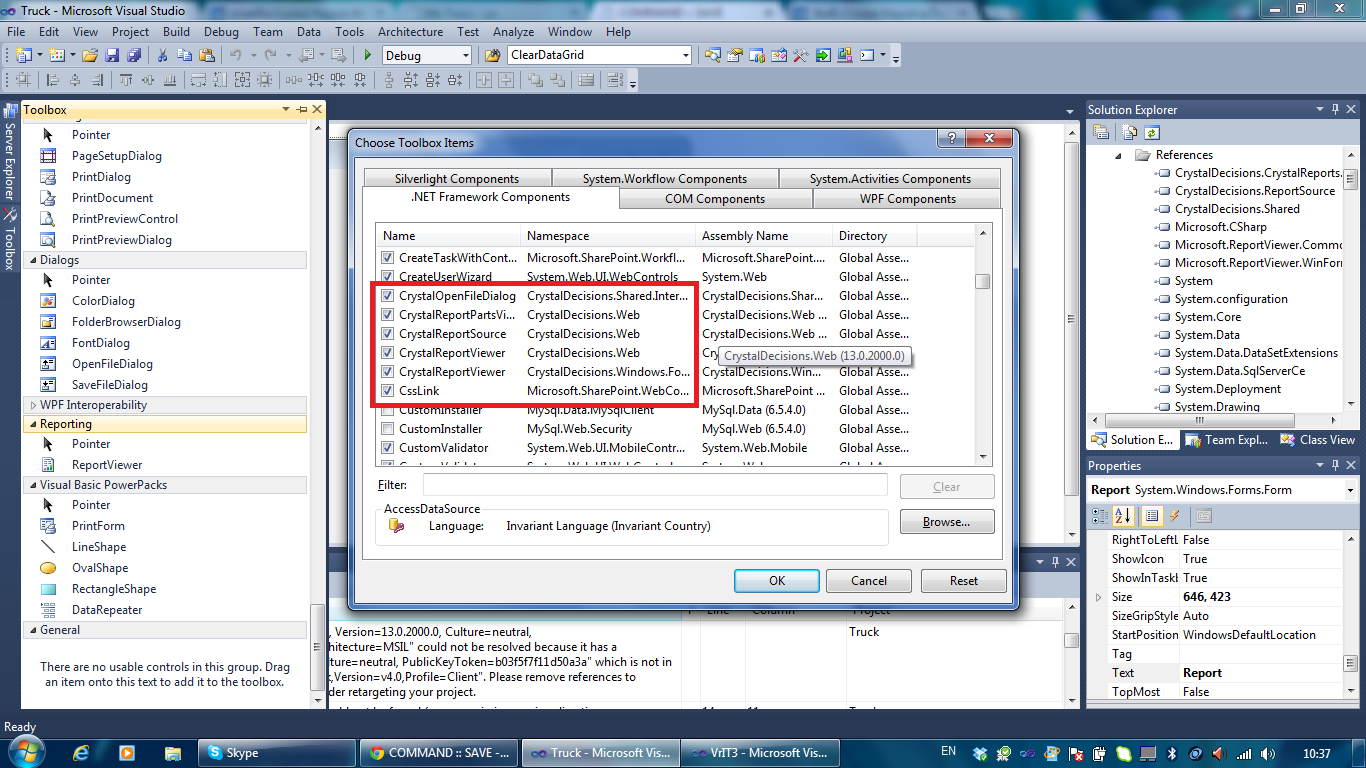
Task: Open Windows Media Player from taskbar
Action: click(x=127, y=753)
